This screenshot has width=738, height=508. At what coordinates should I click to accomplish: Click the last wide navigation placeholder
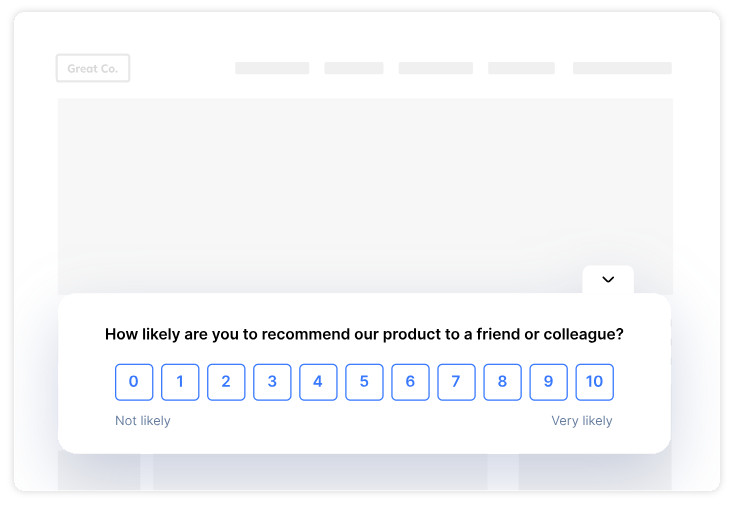622,68
